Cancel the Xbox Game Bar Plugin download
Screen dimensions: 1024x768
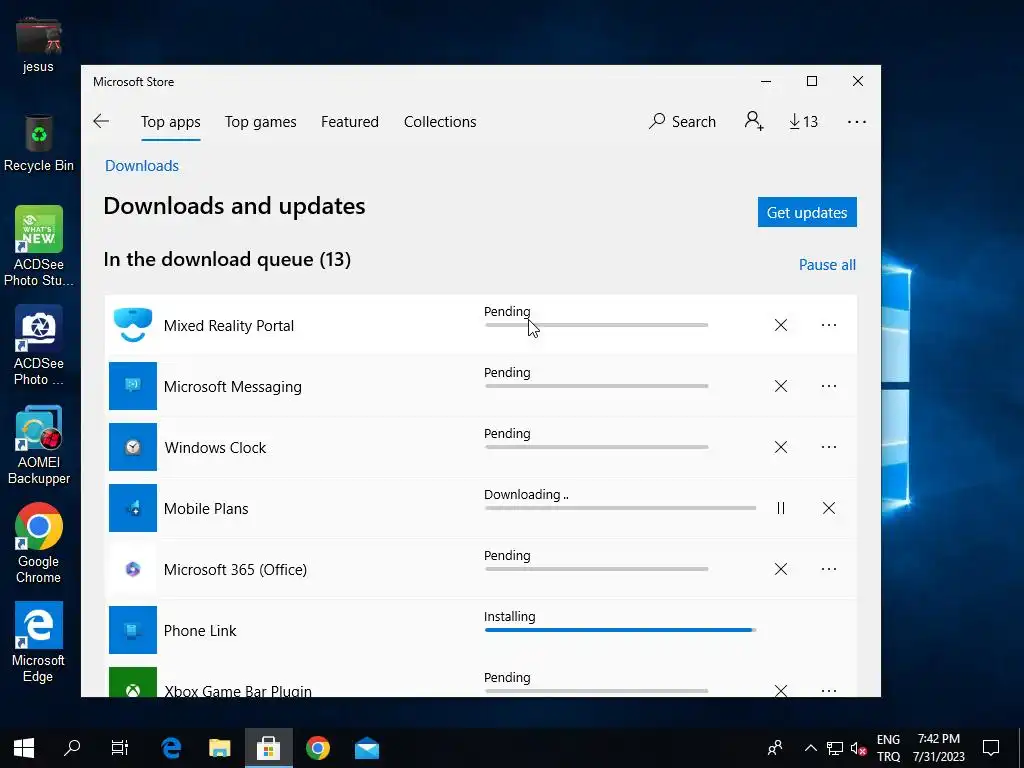pos(780,690)
